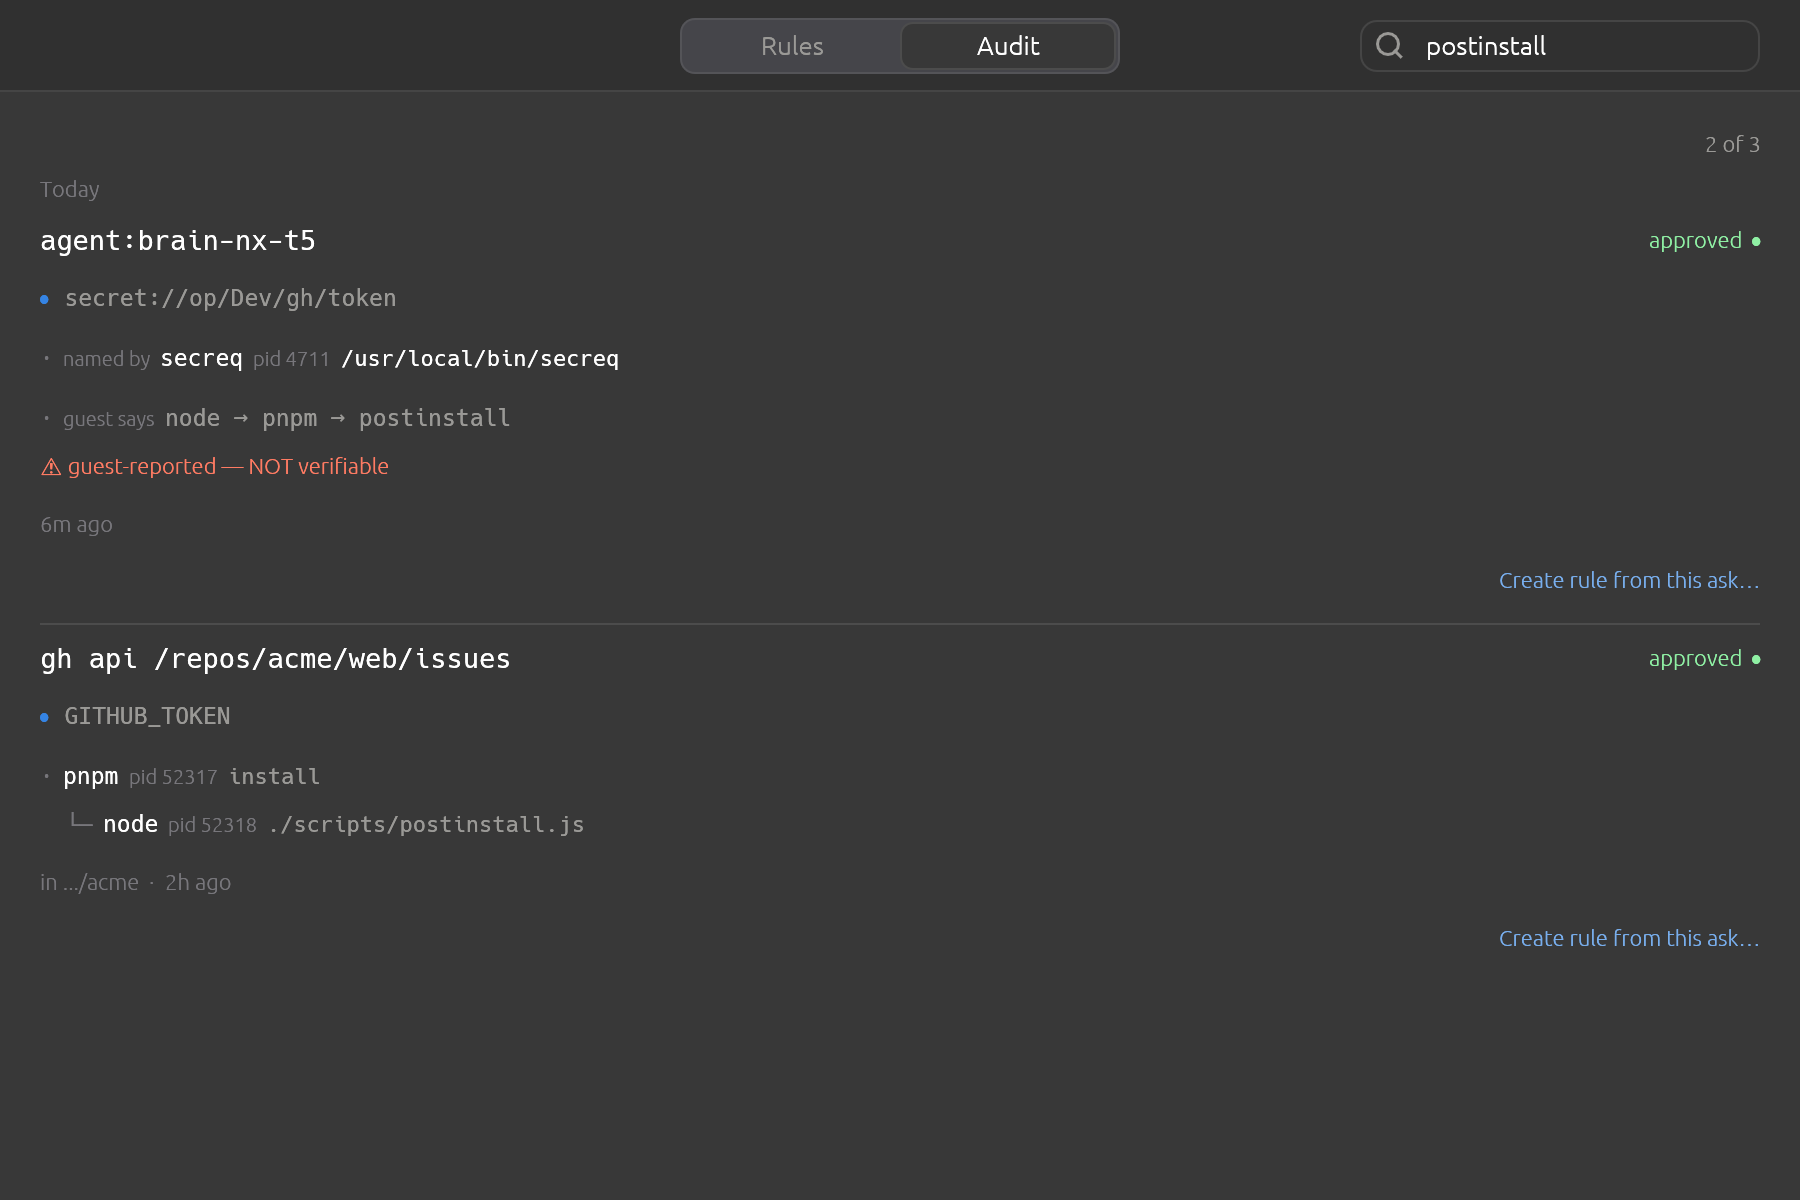This screenshot has height=1200, width=1800.
Task: Click the warning triangle icon
Action: (x=51, y=467)
